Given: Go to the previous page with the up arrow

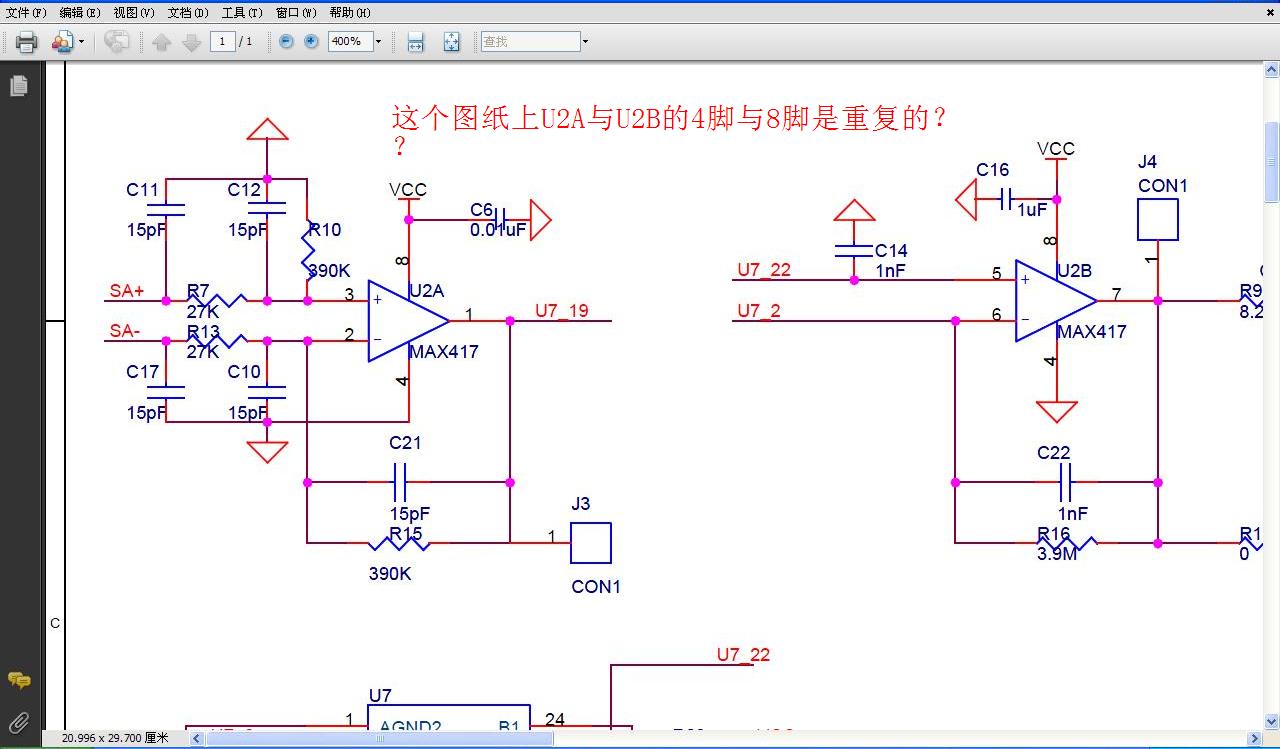Looking at the screenshot, I should 162,42.
